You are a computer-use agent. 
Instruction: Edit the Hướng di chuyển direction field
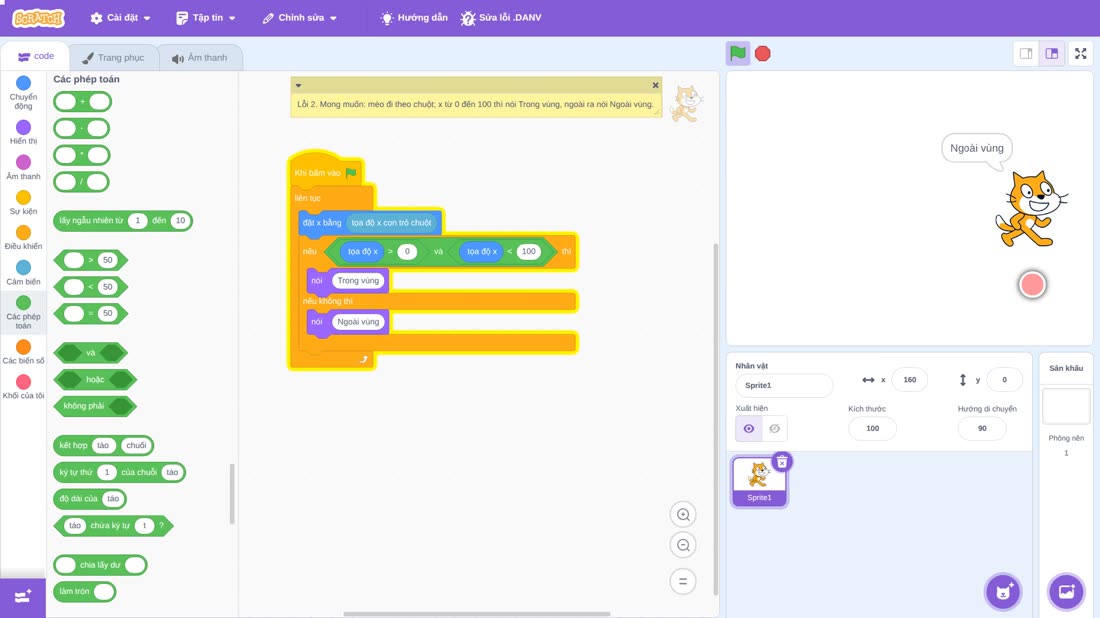point(981,429)
